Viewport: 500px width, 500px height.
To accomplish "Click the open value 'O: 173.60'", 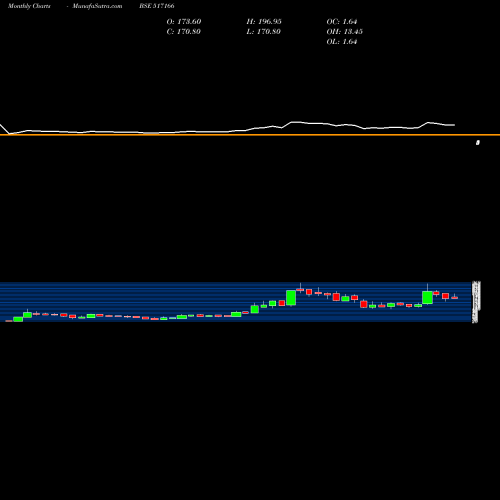I will [x=184, y=21].
